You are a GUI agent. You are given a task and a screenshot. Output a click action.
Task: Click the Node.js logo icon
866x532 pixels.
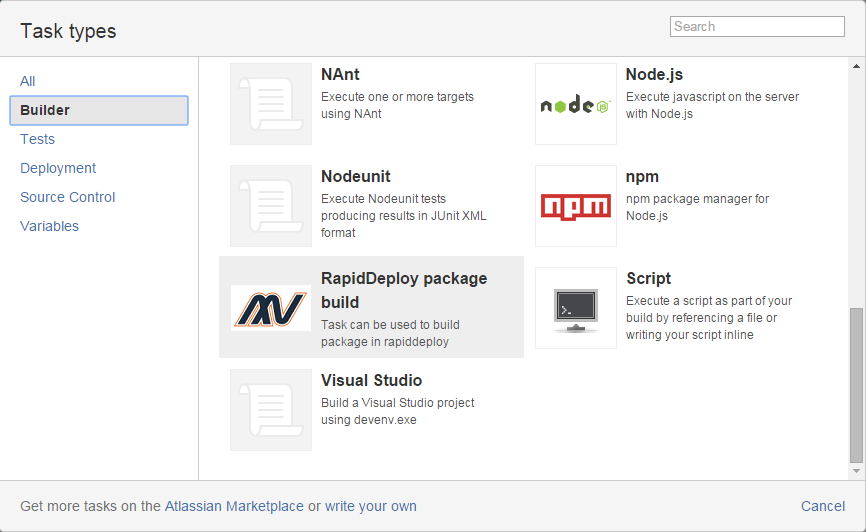click(575, 104)
